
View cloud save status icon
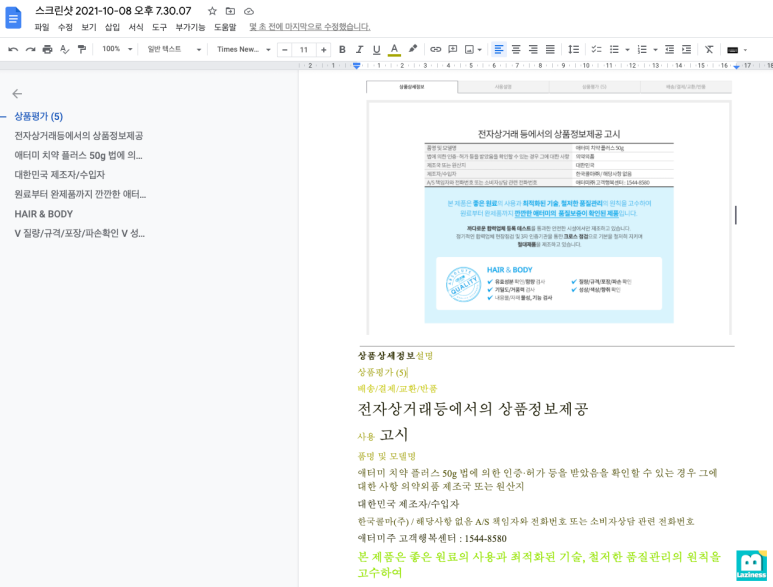[249, 11]
